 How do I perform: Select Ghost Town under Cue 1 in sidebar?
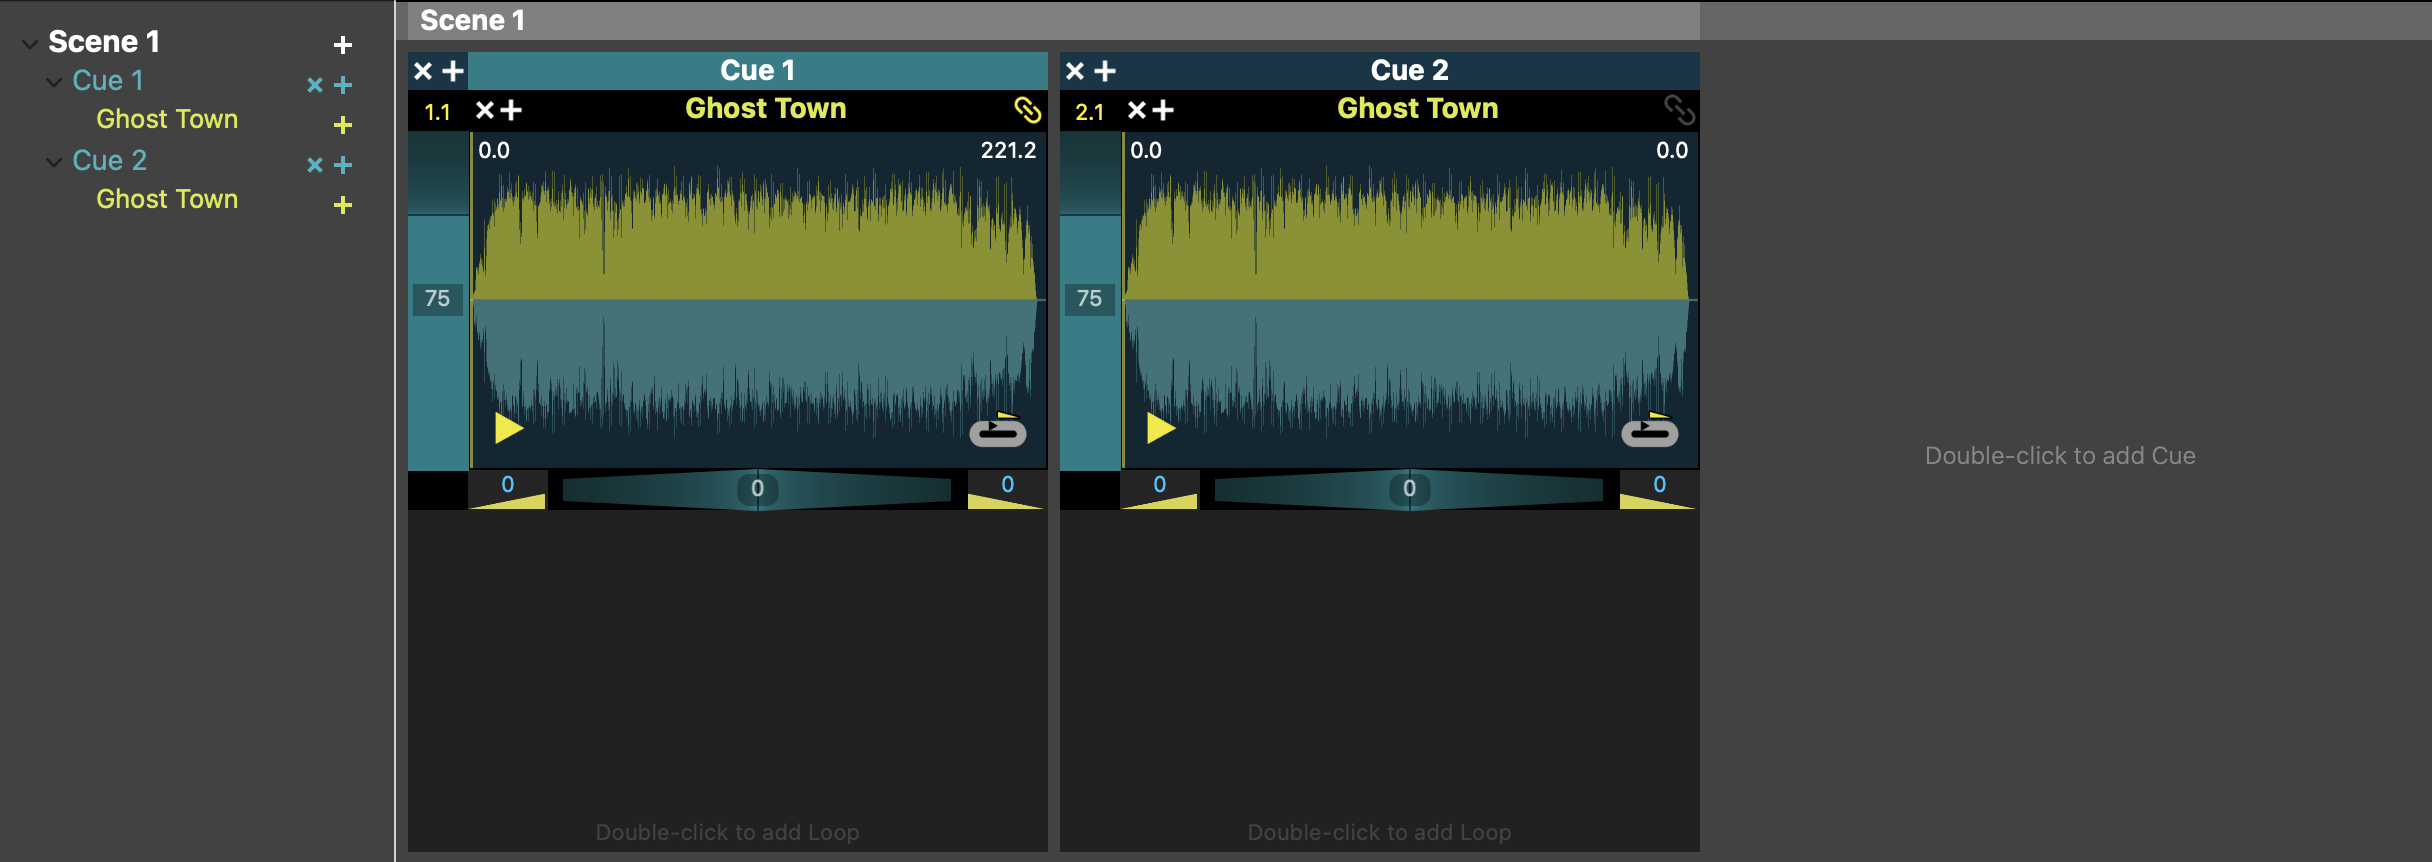[x=167, y=119]
